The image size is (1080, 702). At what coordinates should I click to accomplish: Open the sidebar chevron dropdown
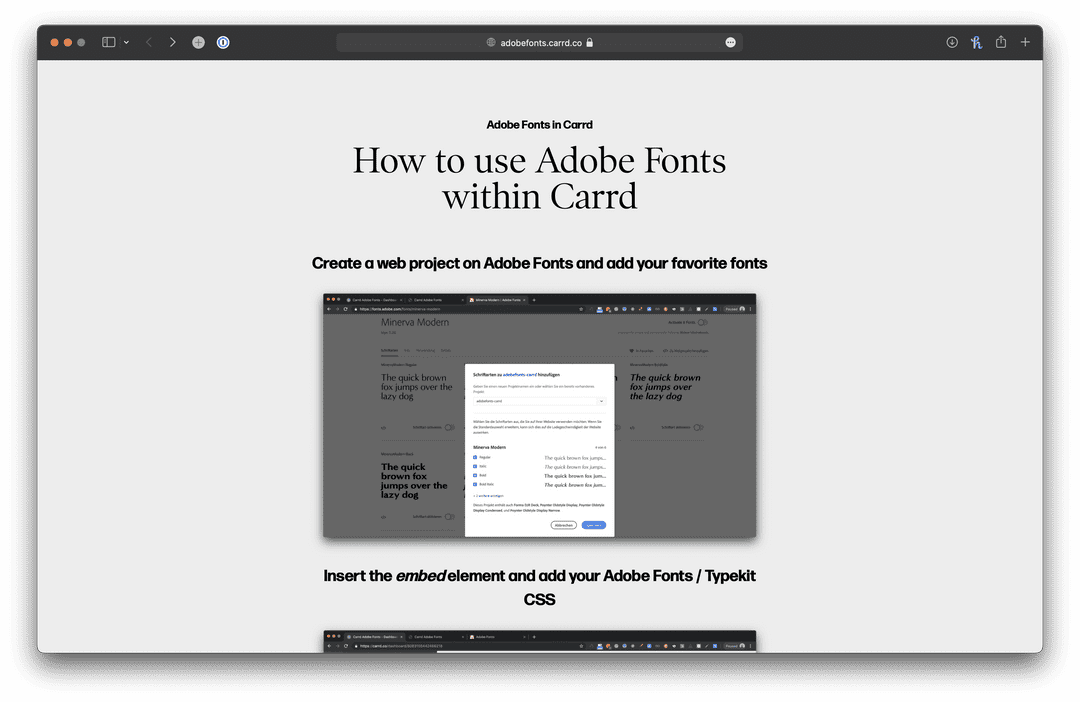(x=124, y=42)
